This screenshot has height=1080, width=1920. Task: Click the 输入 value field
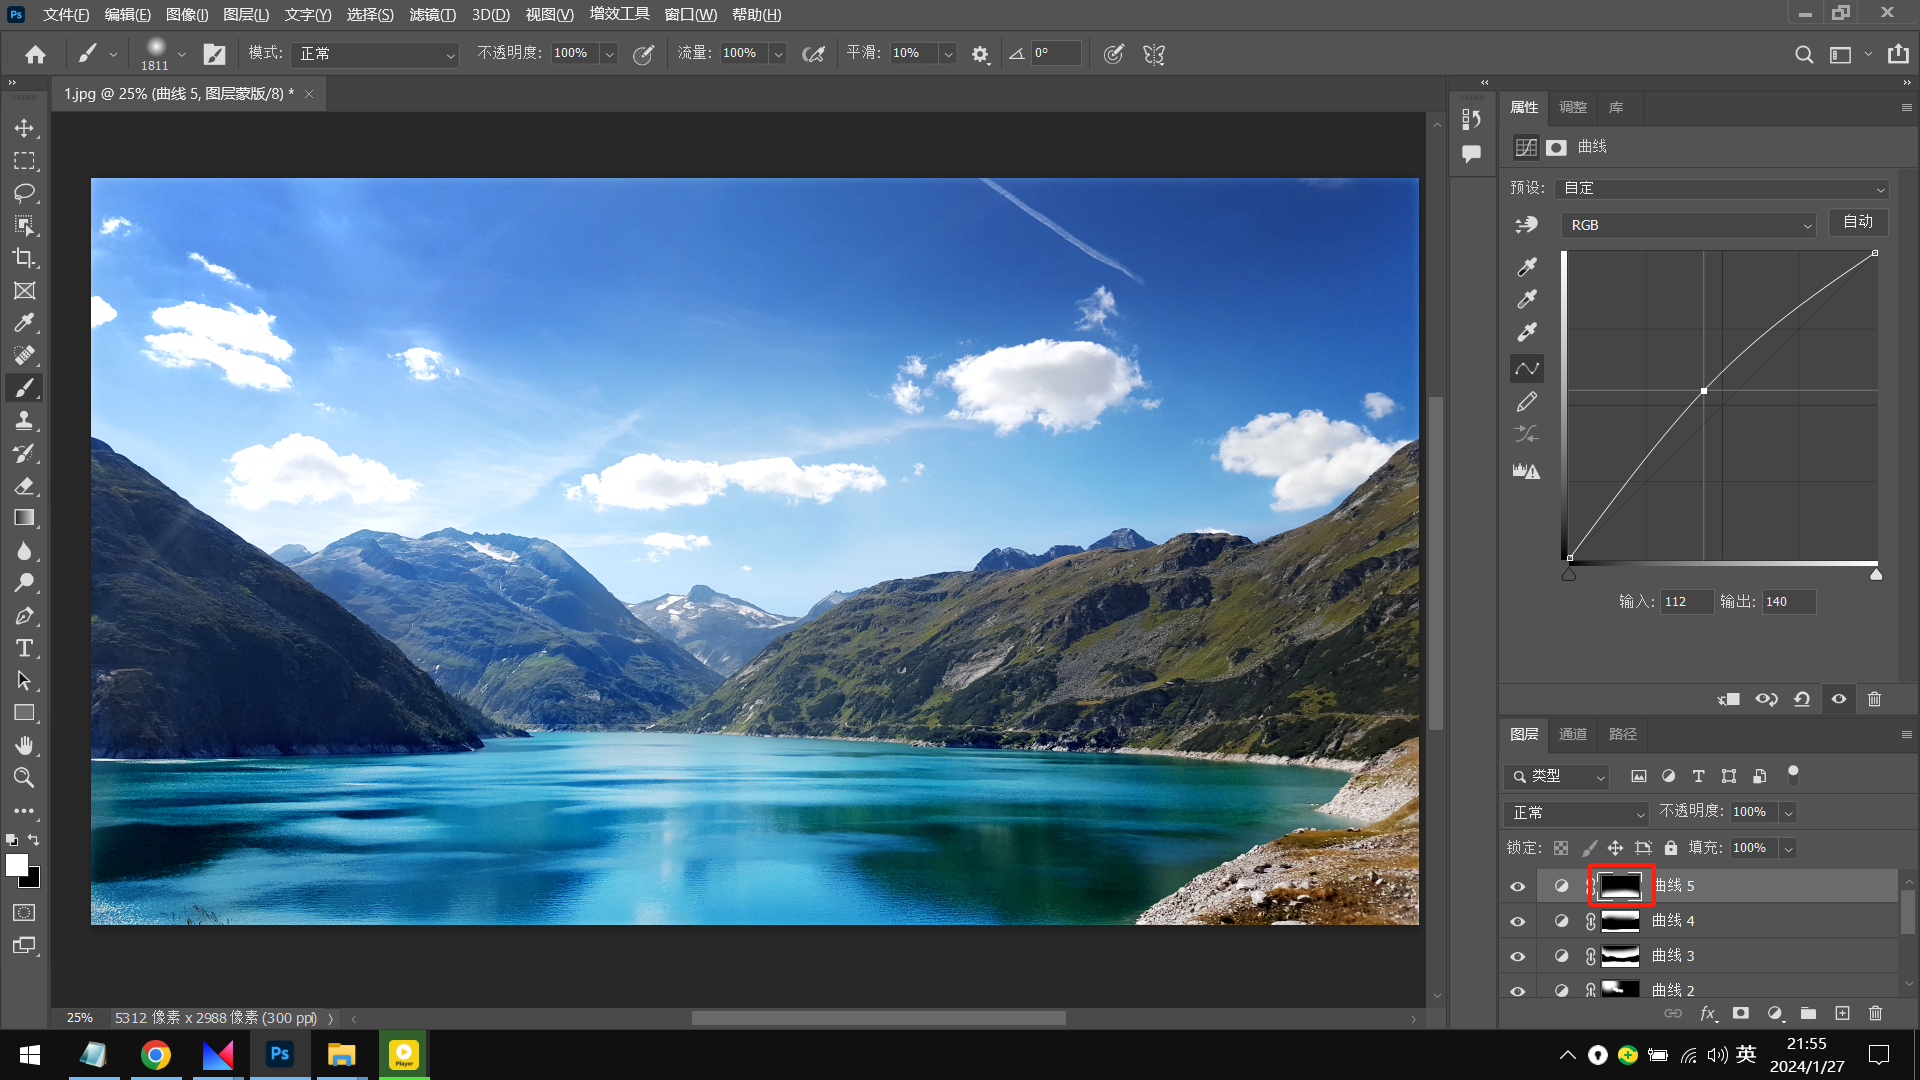1687,601
